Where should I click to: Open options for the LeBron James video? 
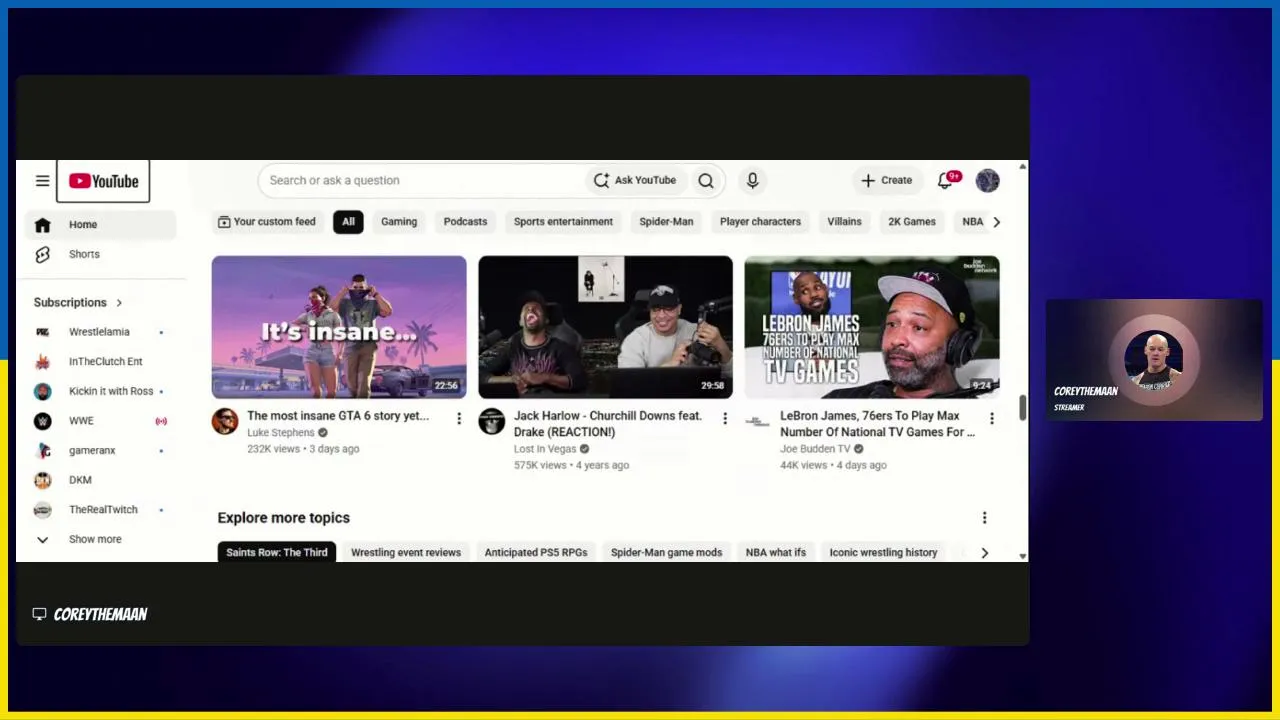pyautogui.click(x=991, y=418)
